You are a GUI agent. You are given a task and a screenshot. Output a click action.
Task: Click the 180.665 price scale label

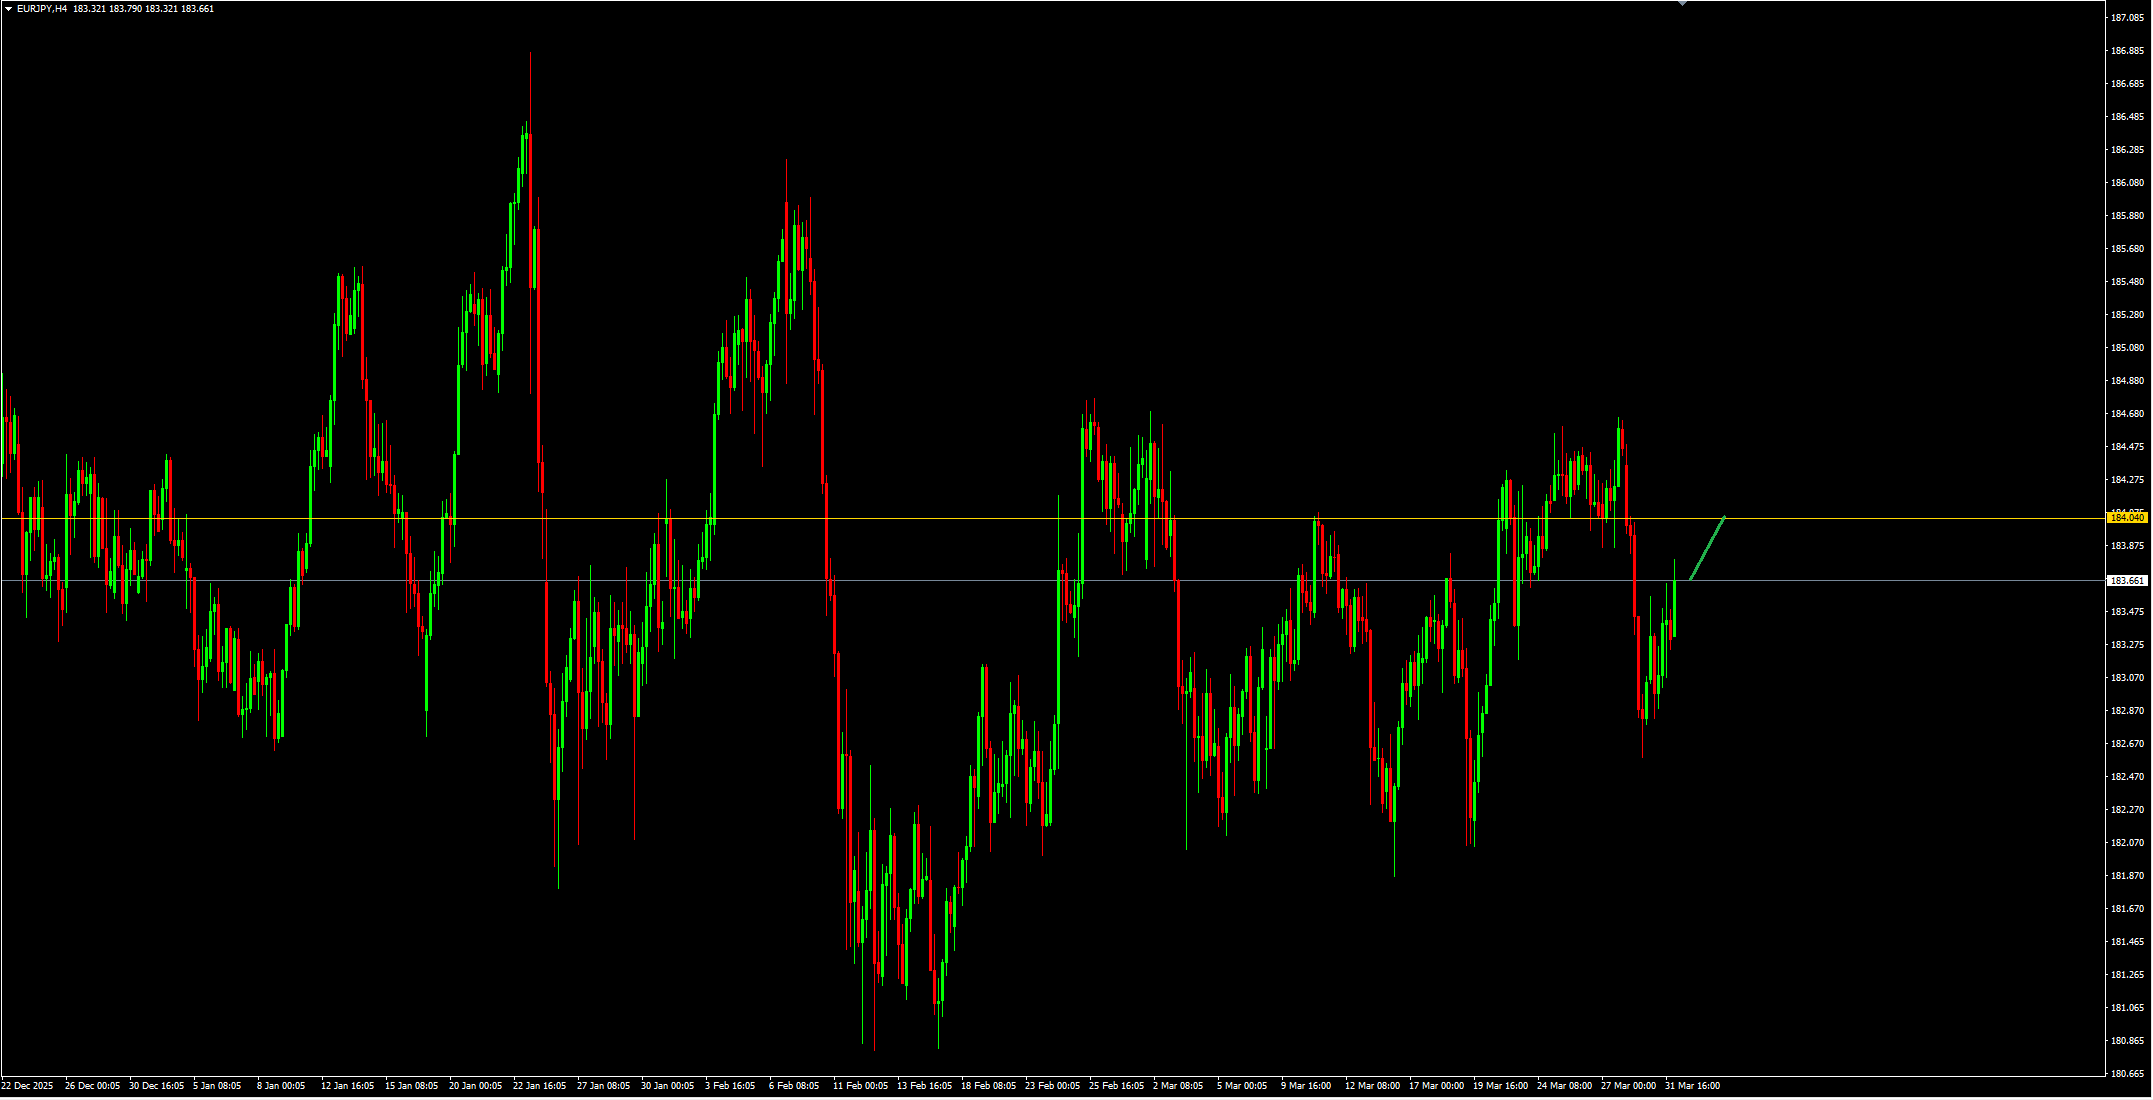pyautogui.click(x=2128, y=1074)
